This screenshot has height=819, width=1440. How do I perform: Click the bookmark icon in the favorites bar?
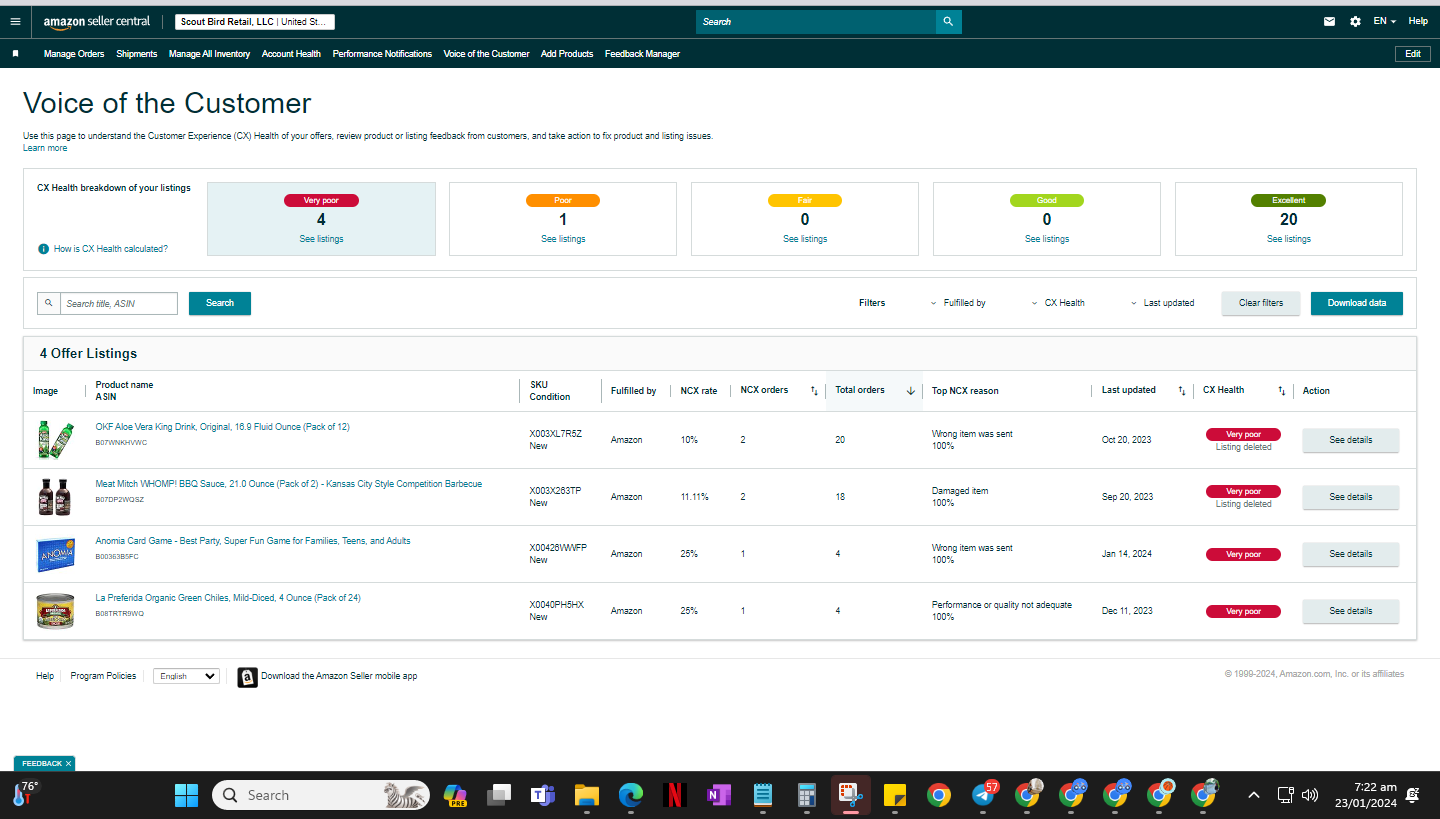15,54
